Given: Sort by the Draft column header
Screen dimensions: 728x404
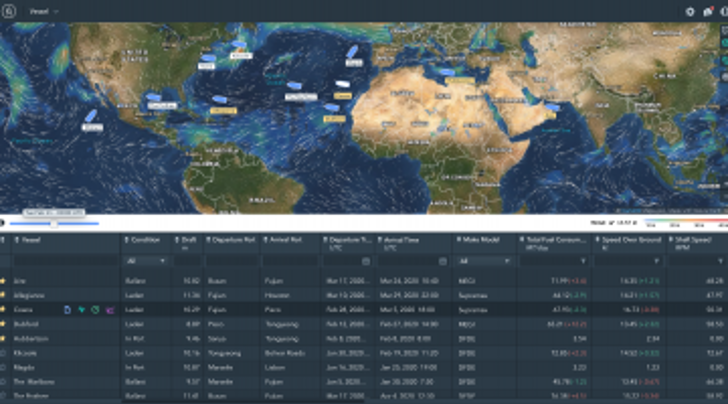Looking at the screenshot, I should tap(189, 240).
